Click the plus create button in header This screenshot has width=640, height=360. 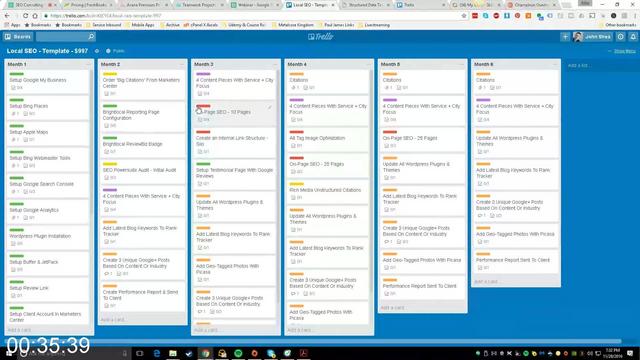pyautogui.click(x=565, y=37)
